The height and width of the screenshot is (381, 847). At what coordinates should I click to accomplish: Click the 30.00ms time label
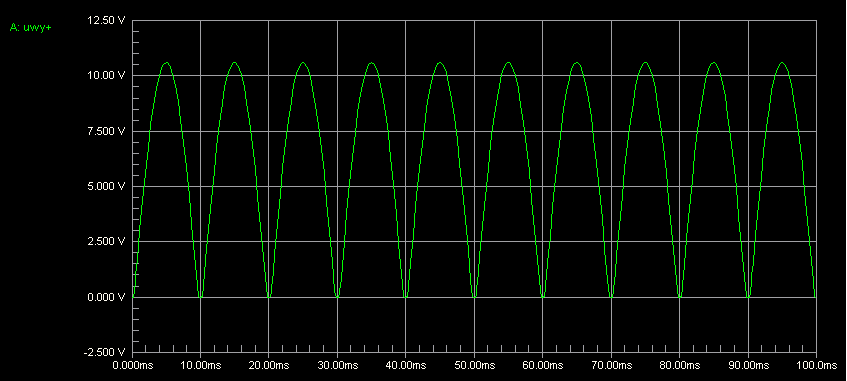338,365
